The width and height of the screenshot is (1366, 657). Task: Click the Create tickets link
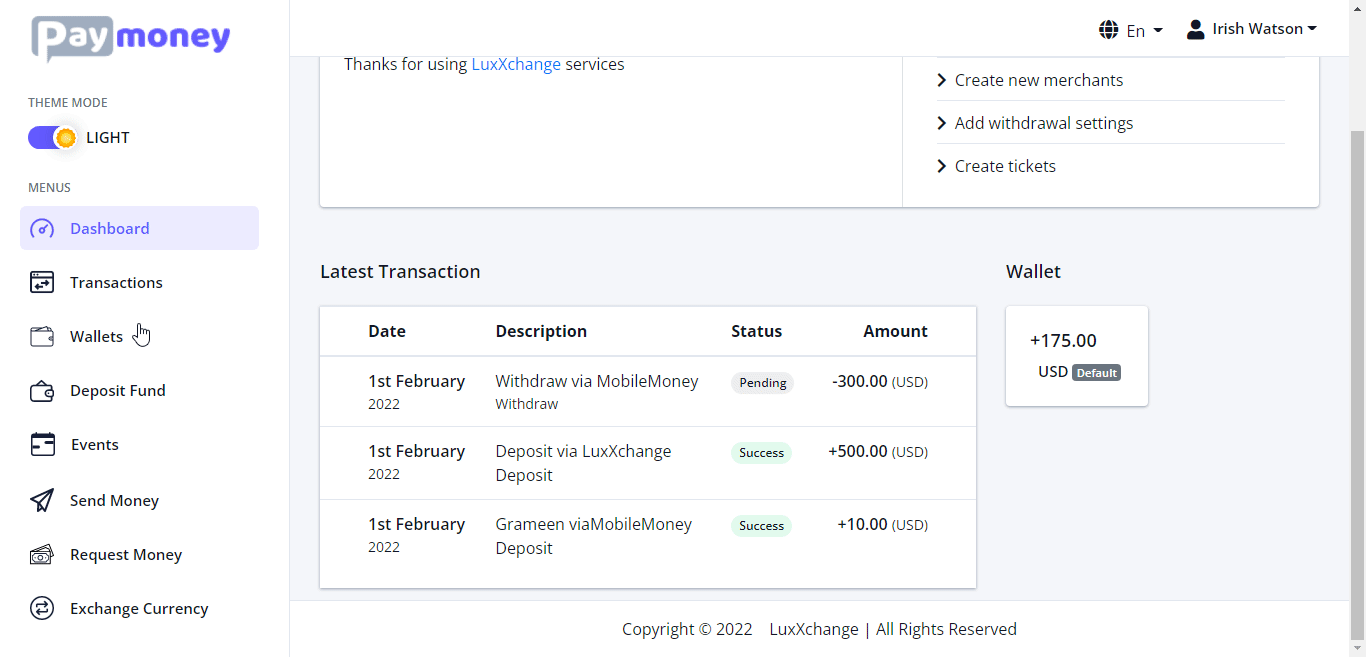[1005, 166]
